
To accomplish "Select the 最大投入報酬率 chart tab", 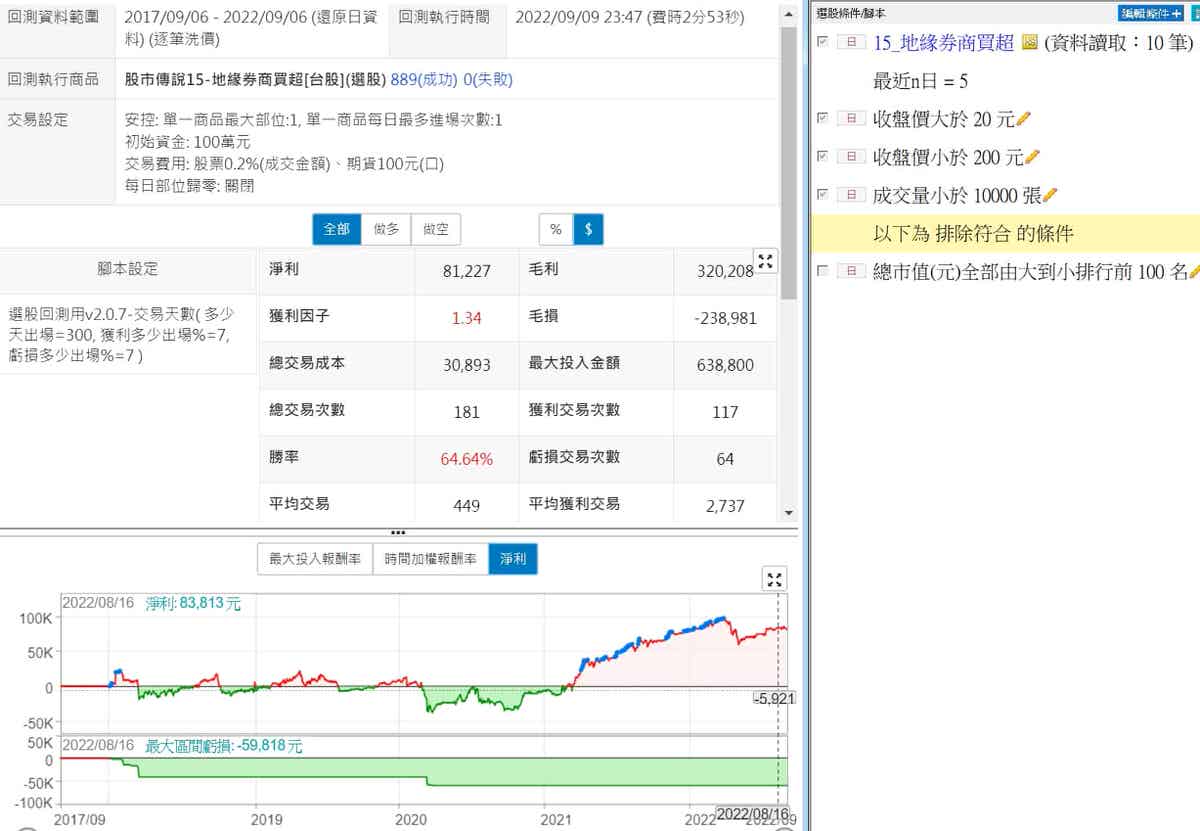I will pos(315,560).
